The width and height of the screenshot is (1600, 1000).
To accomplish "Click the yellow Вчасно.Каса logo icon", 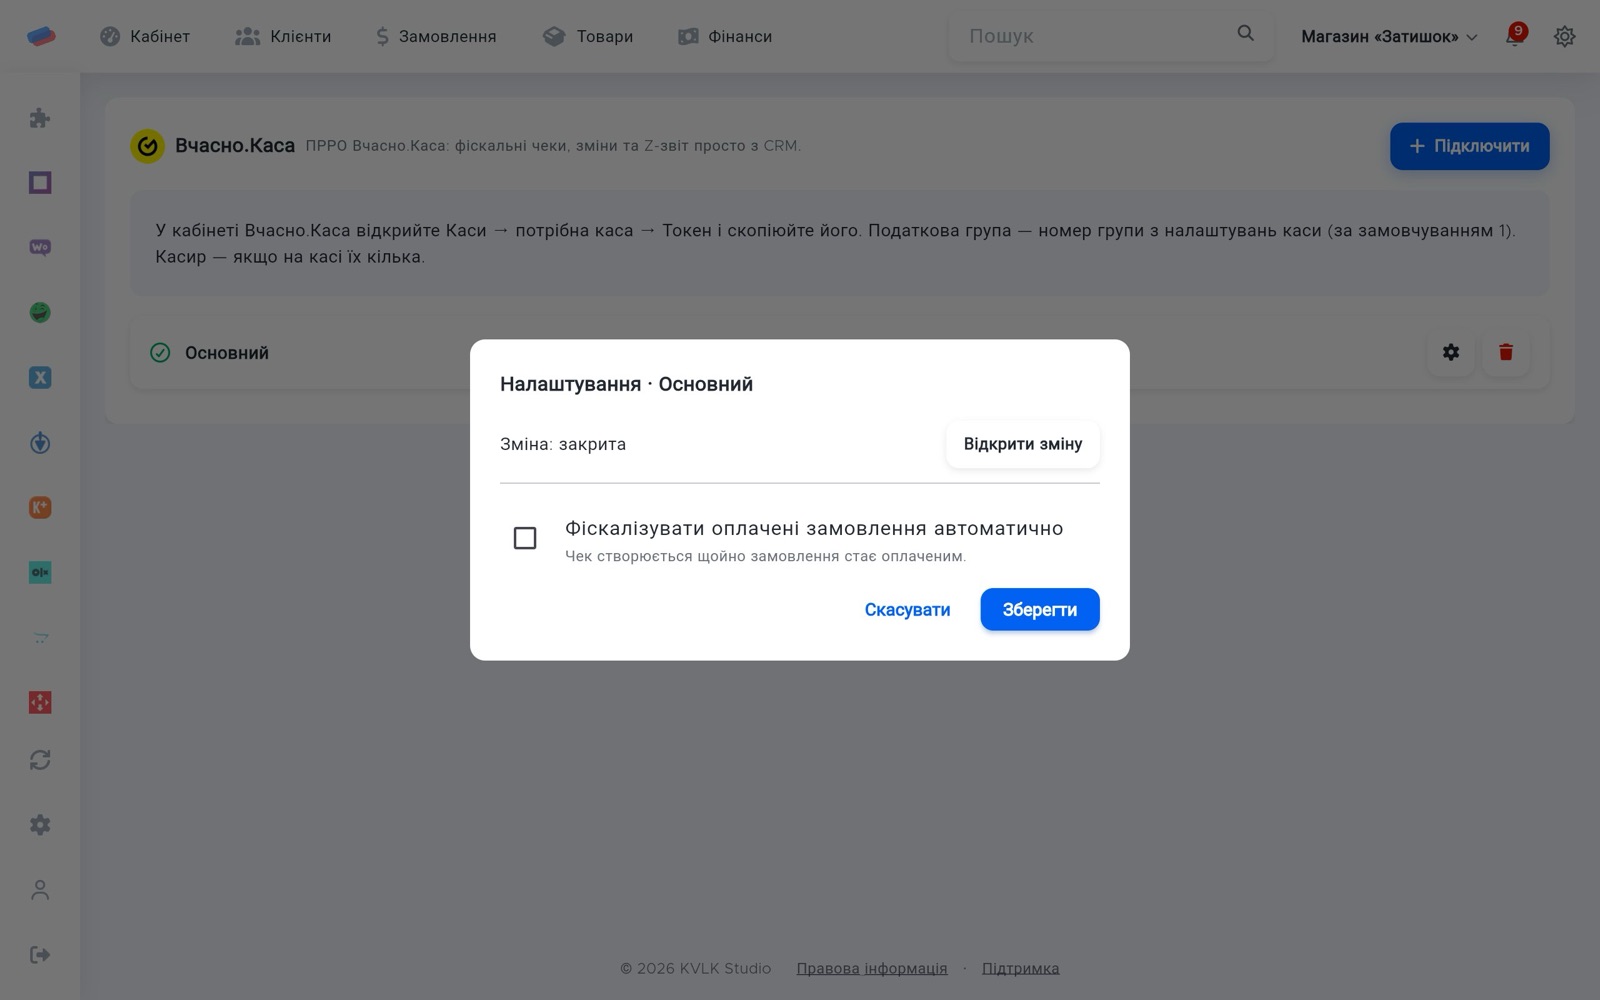I will [x=147, y=146].
